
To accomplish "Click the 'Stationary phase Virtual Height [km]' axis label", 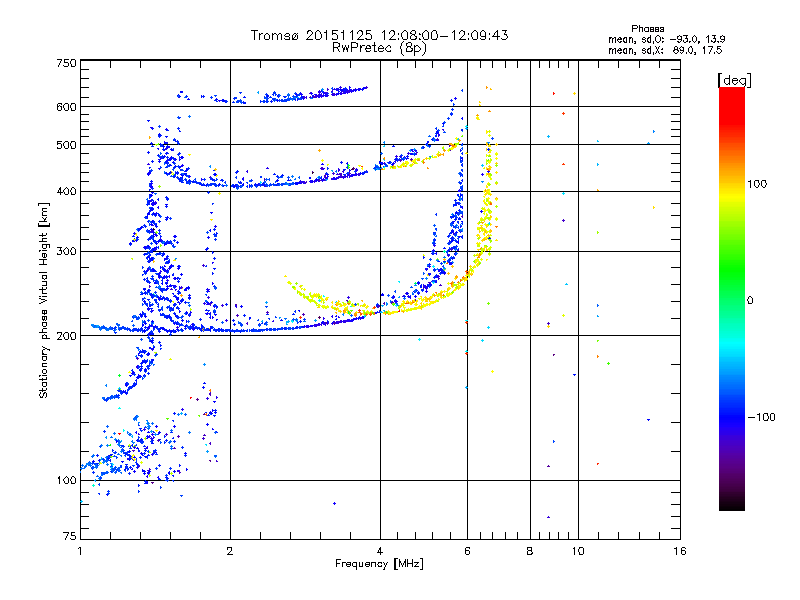I will 43,300.
